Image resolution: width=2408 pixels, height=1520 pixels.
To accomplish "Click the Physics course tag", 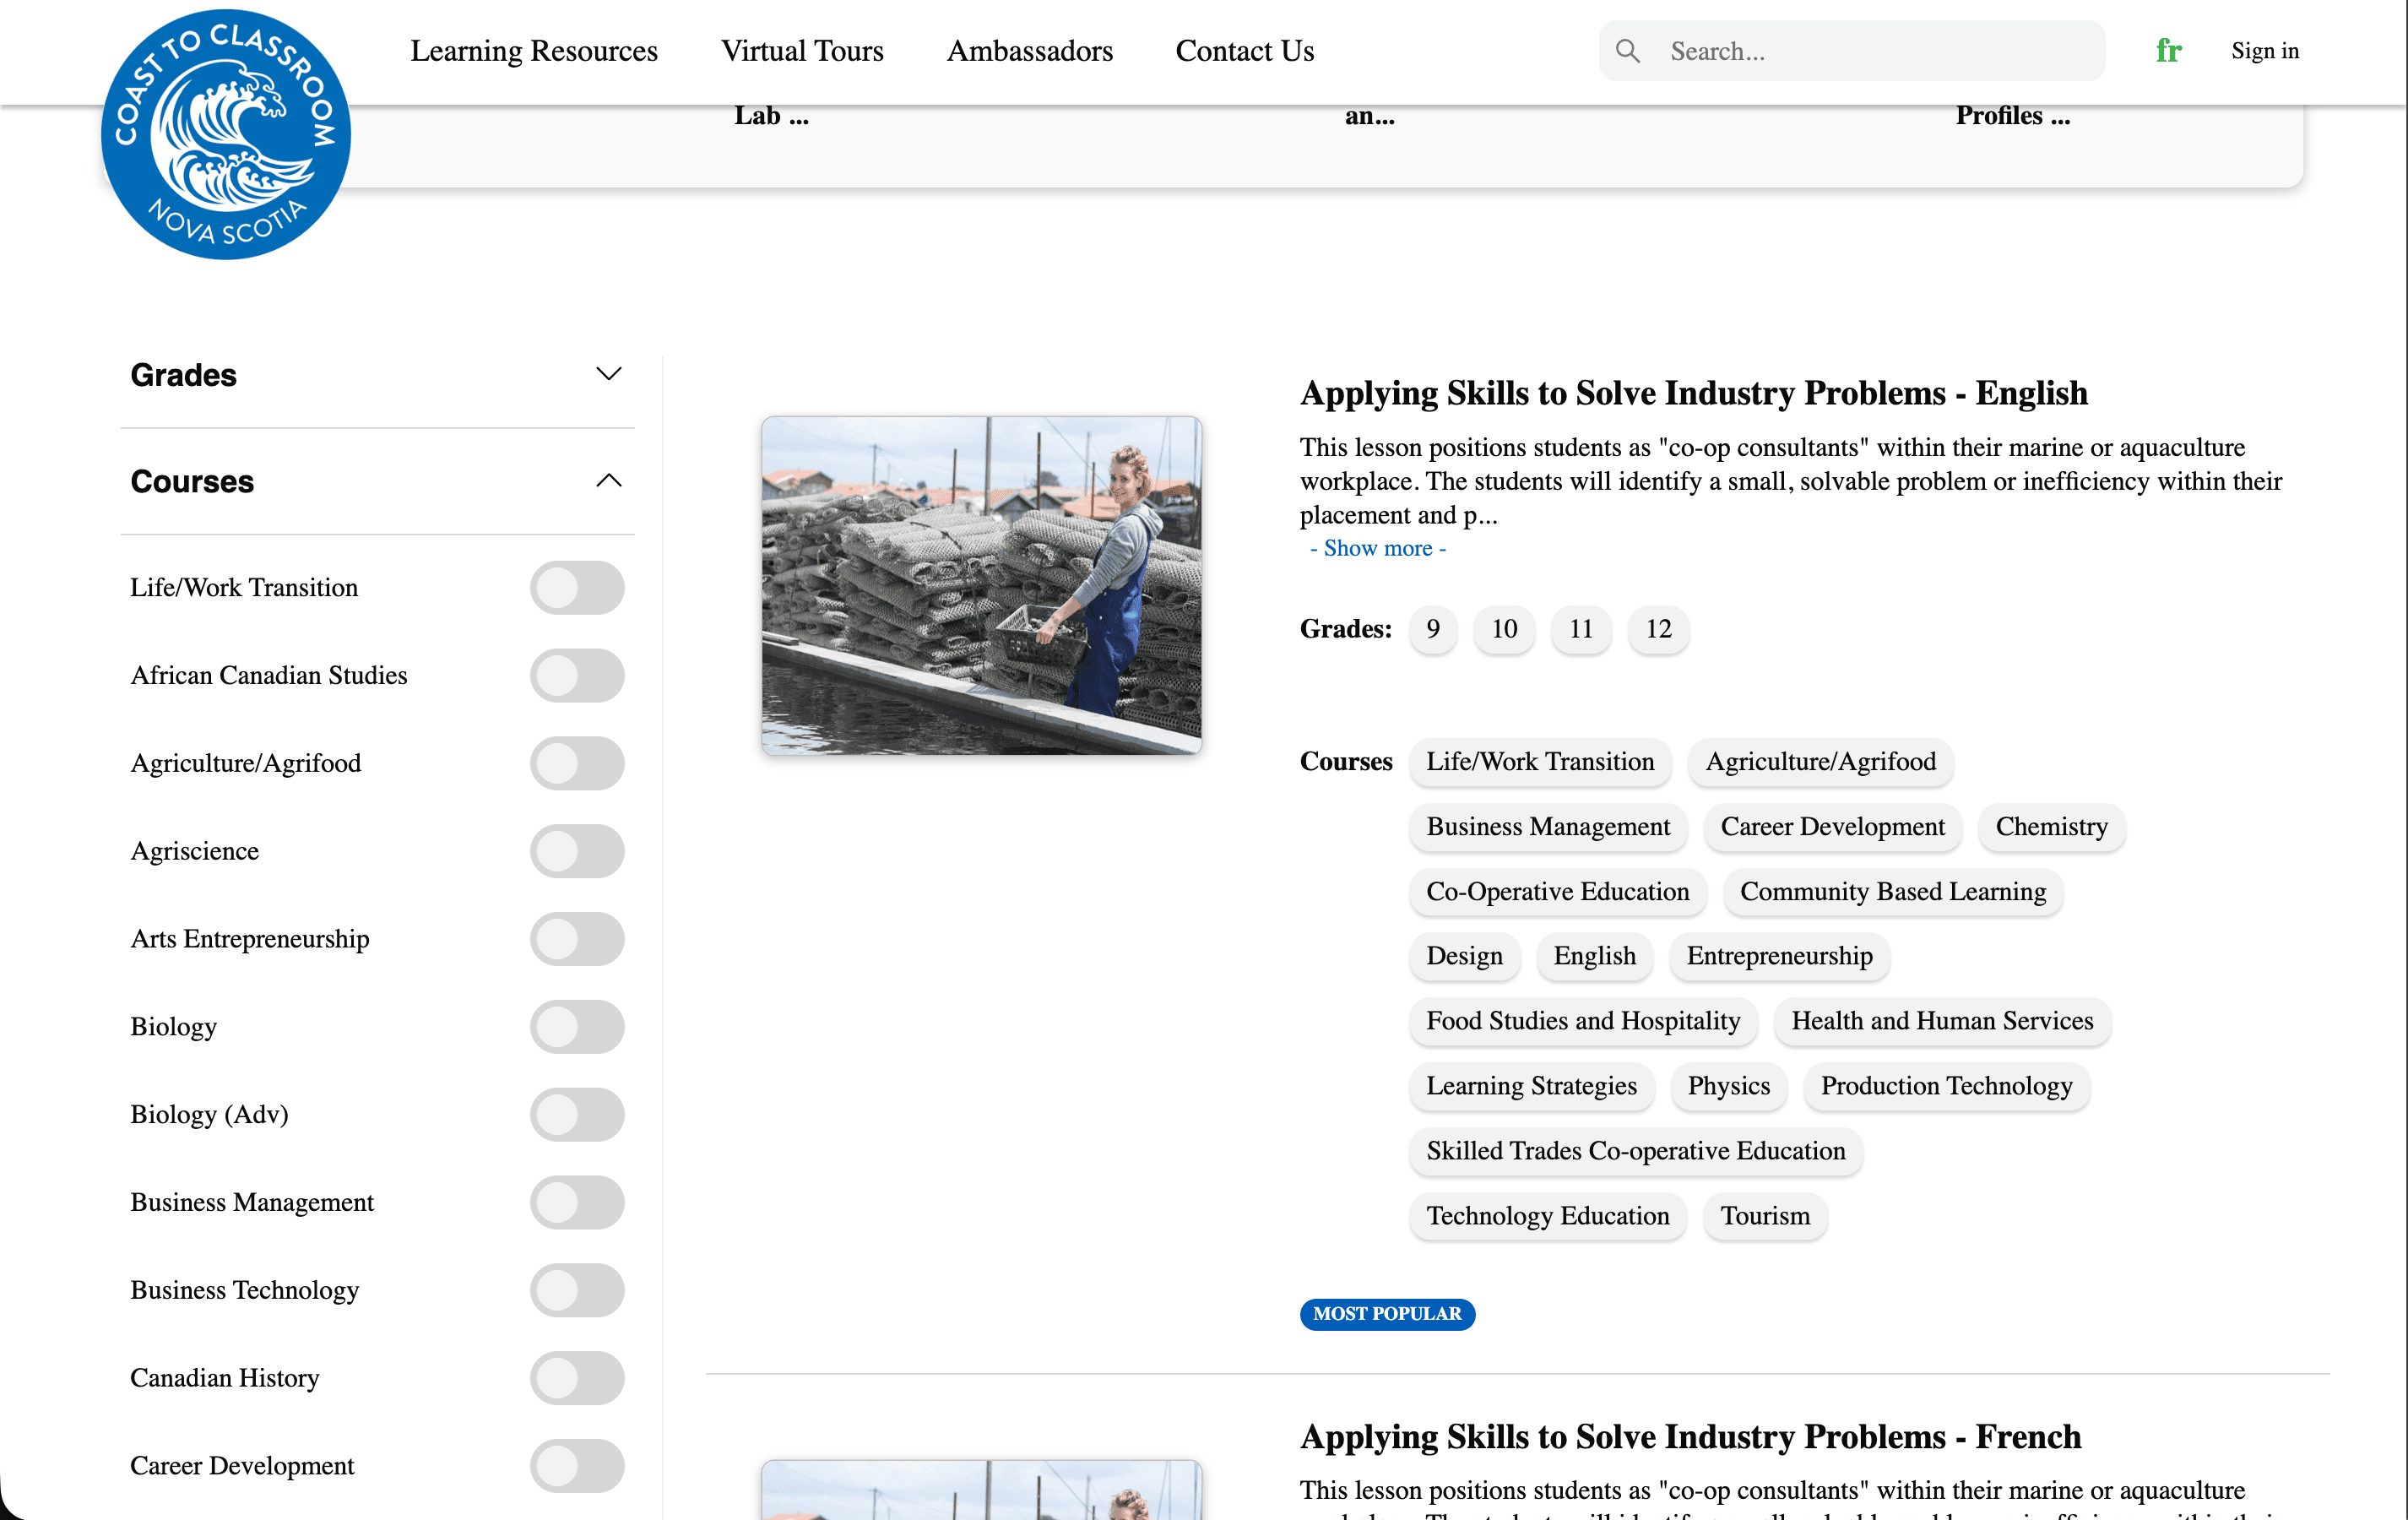I will pos(1729,1086).
